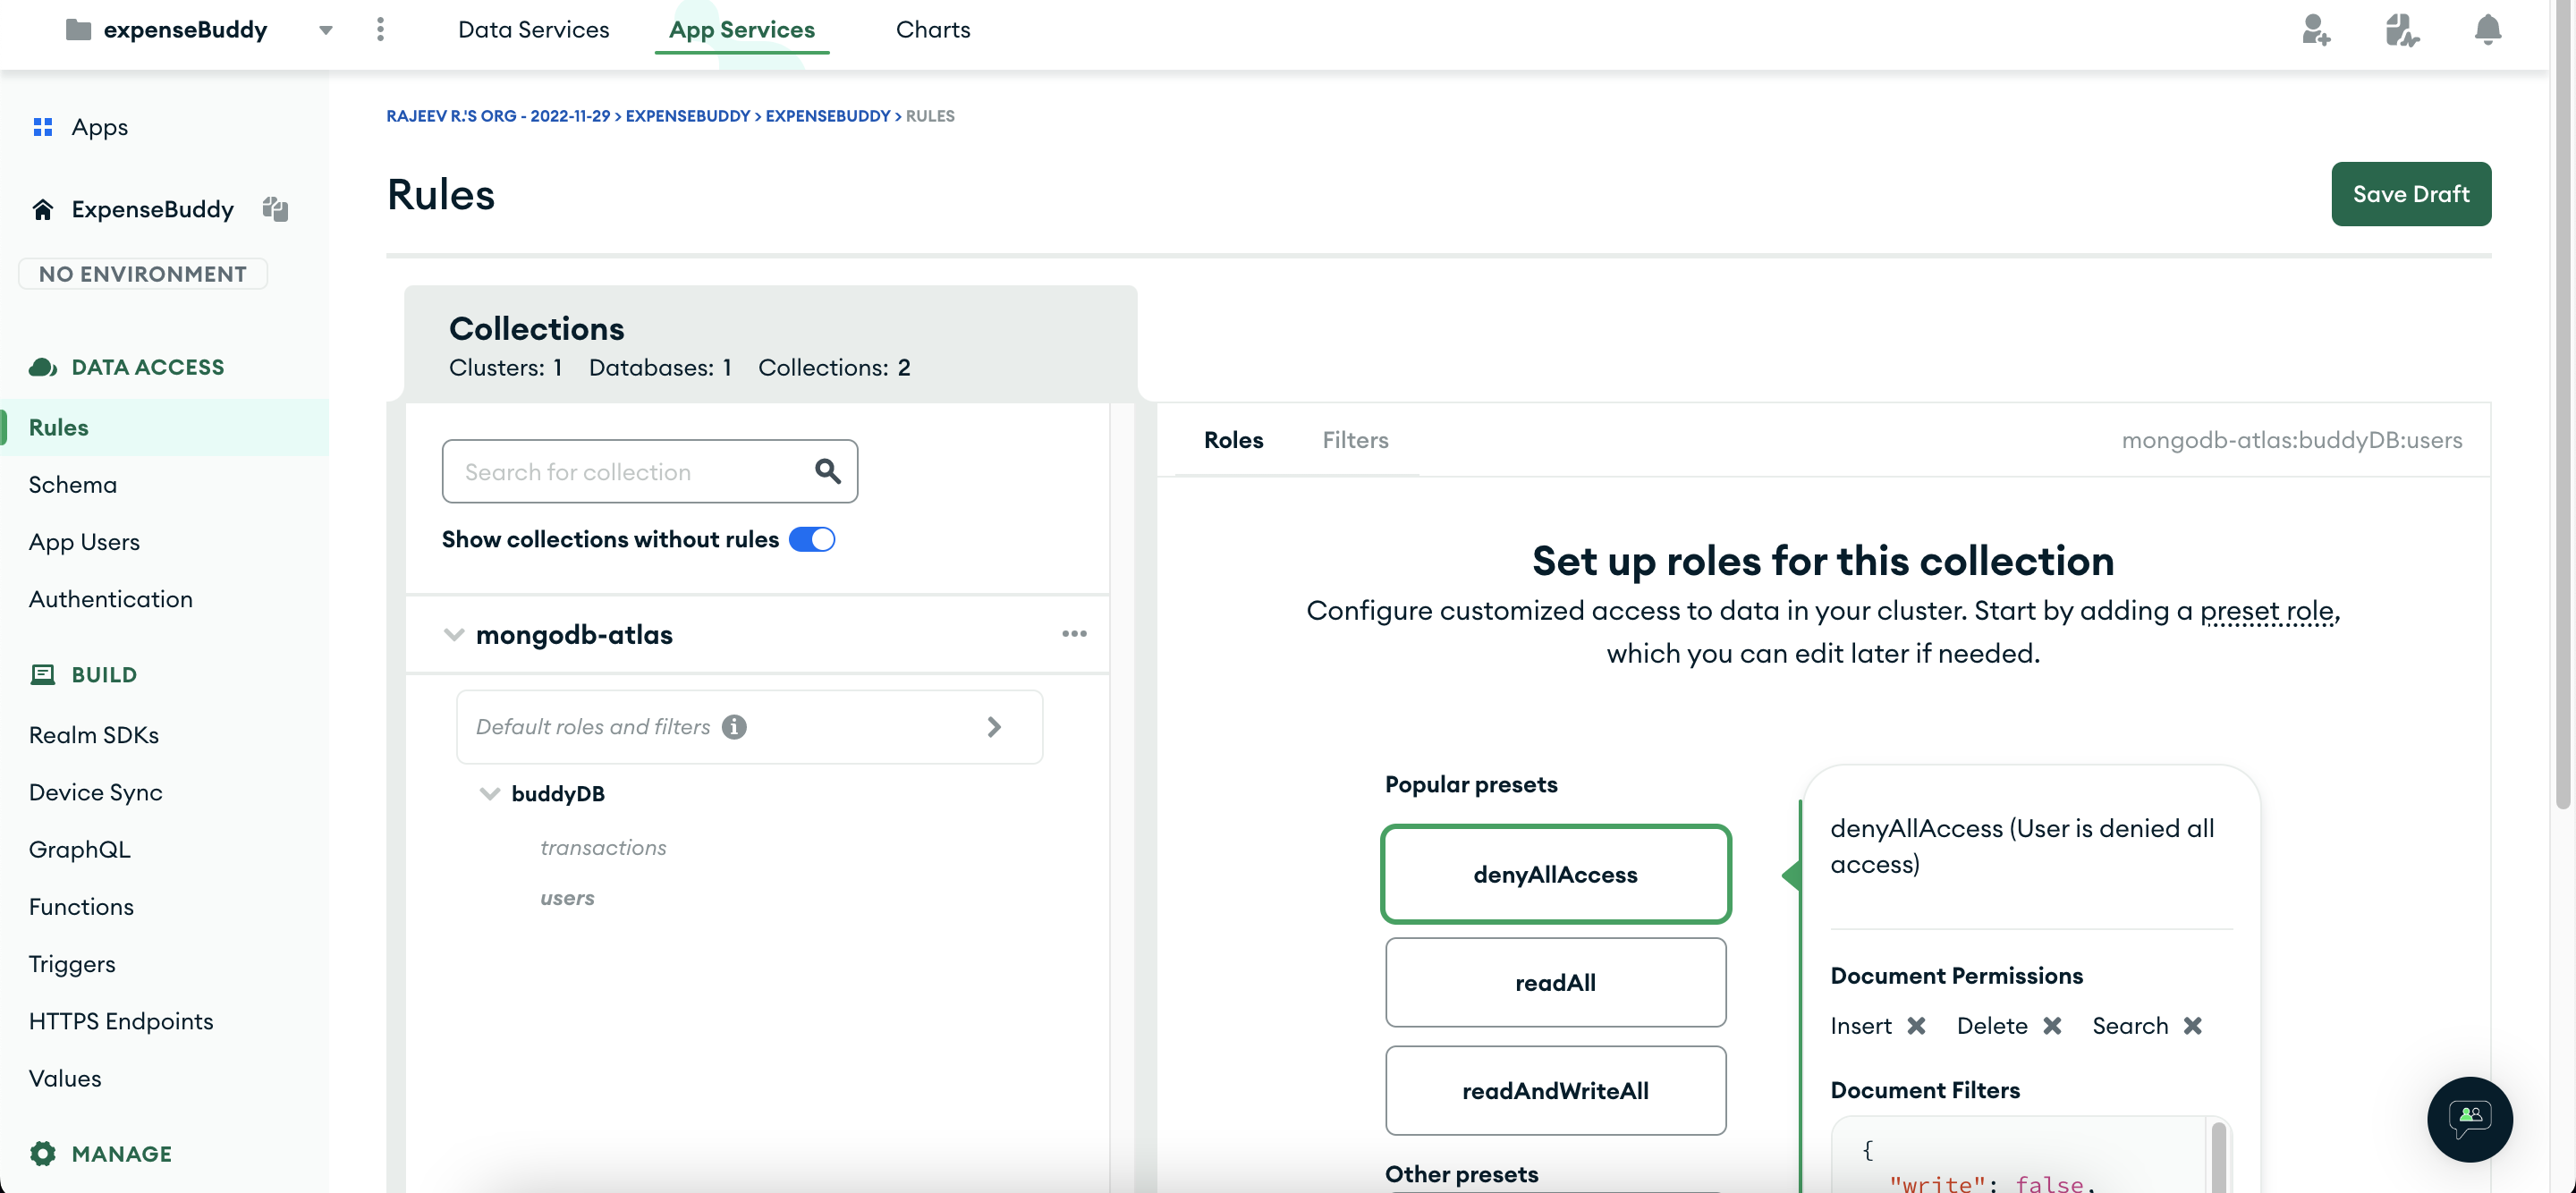Switch to the App Services tab

tap(741, 29)
